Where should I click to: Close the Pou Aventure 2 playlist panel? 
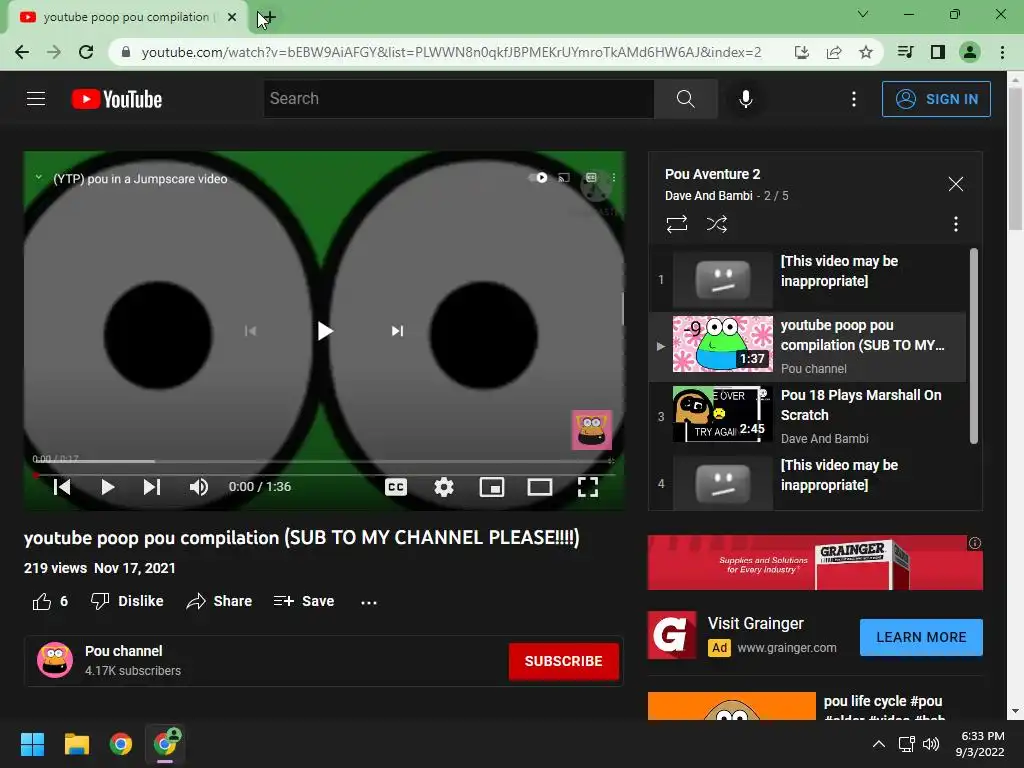(955, 184)
